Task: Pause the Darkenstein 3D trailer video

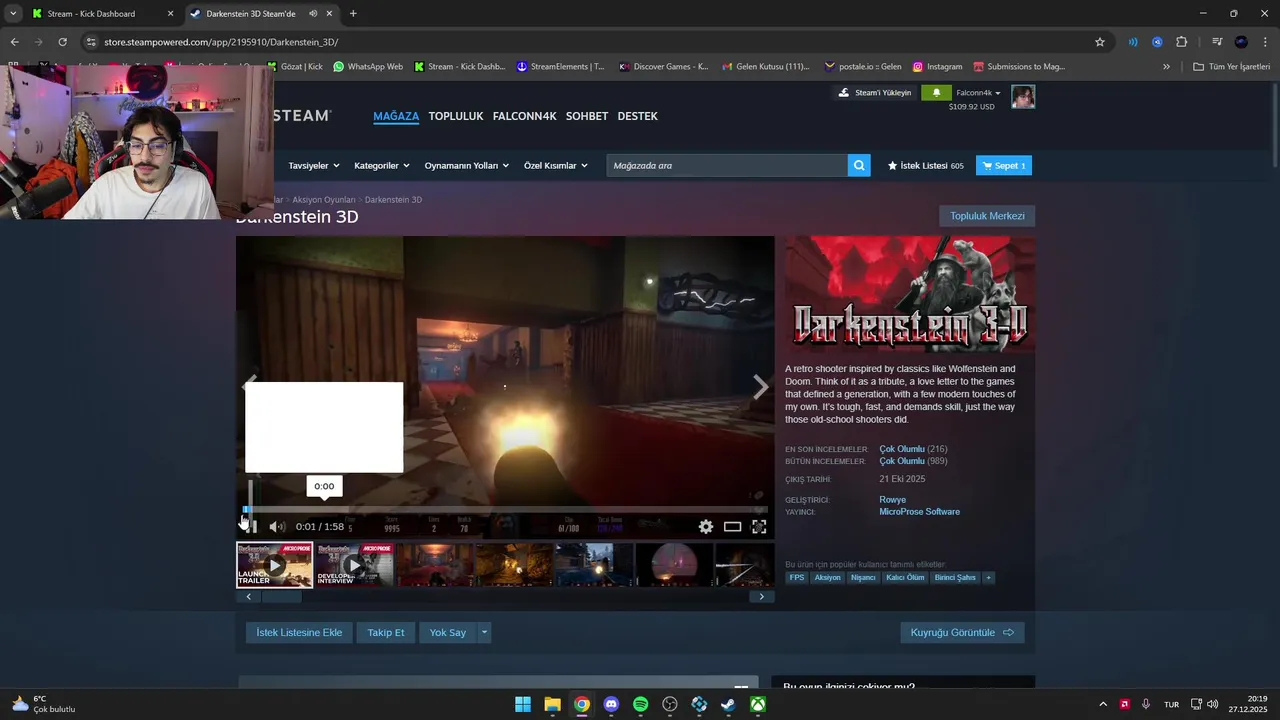Action: 250,526
